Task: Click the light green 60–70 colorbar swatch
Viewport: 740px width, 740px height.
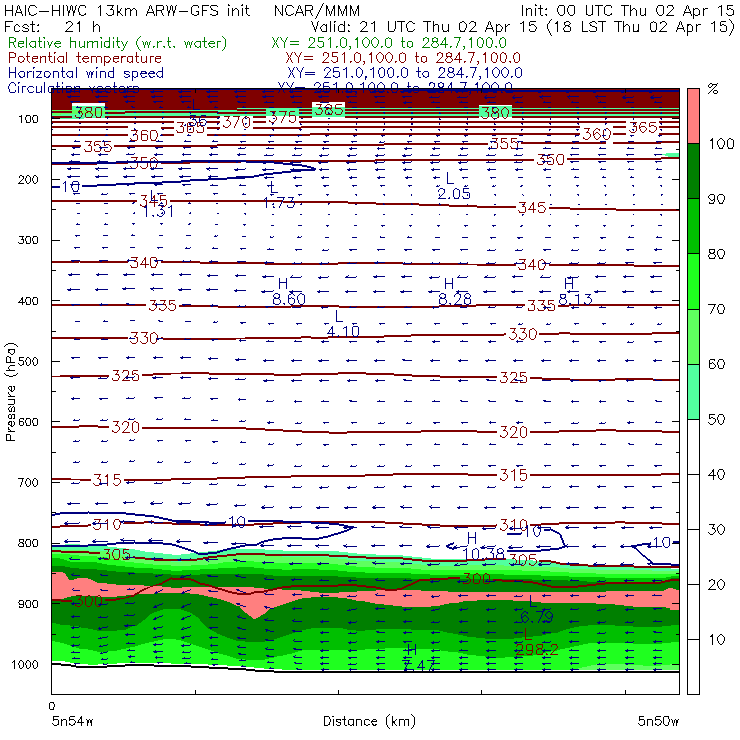Action: (x=693, y=336)
